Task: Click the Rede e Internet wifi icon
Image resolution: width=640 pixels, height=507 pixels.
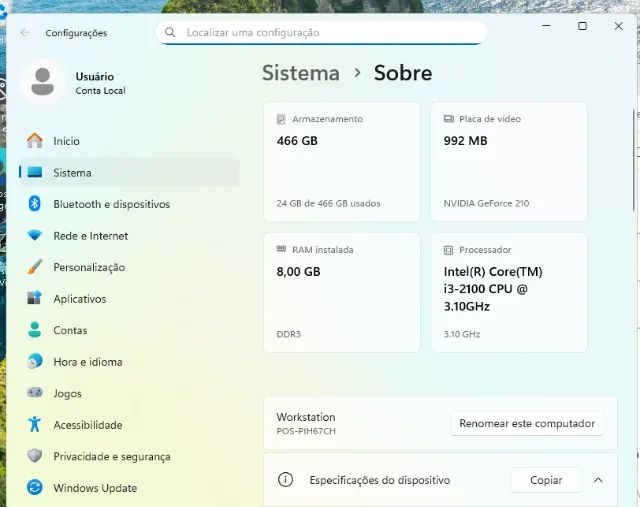Action: coord(35,235)
